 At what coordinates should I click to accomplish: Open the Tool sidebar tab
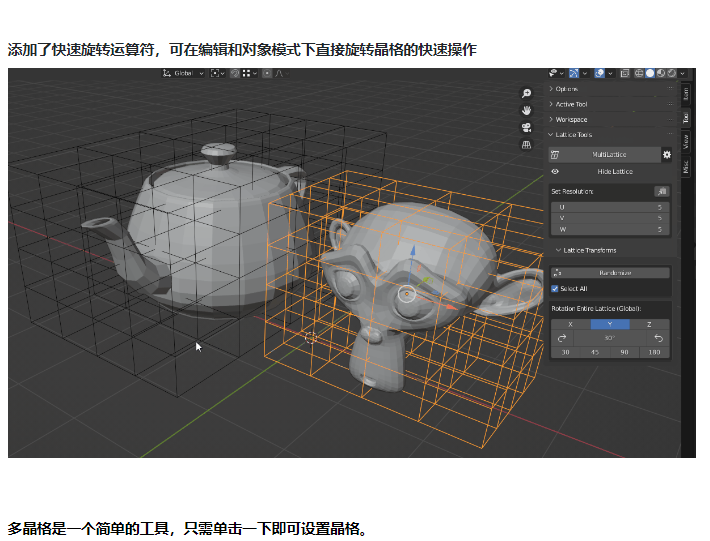(686, 118)
